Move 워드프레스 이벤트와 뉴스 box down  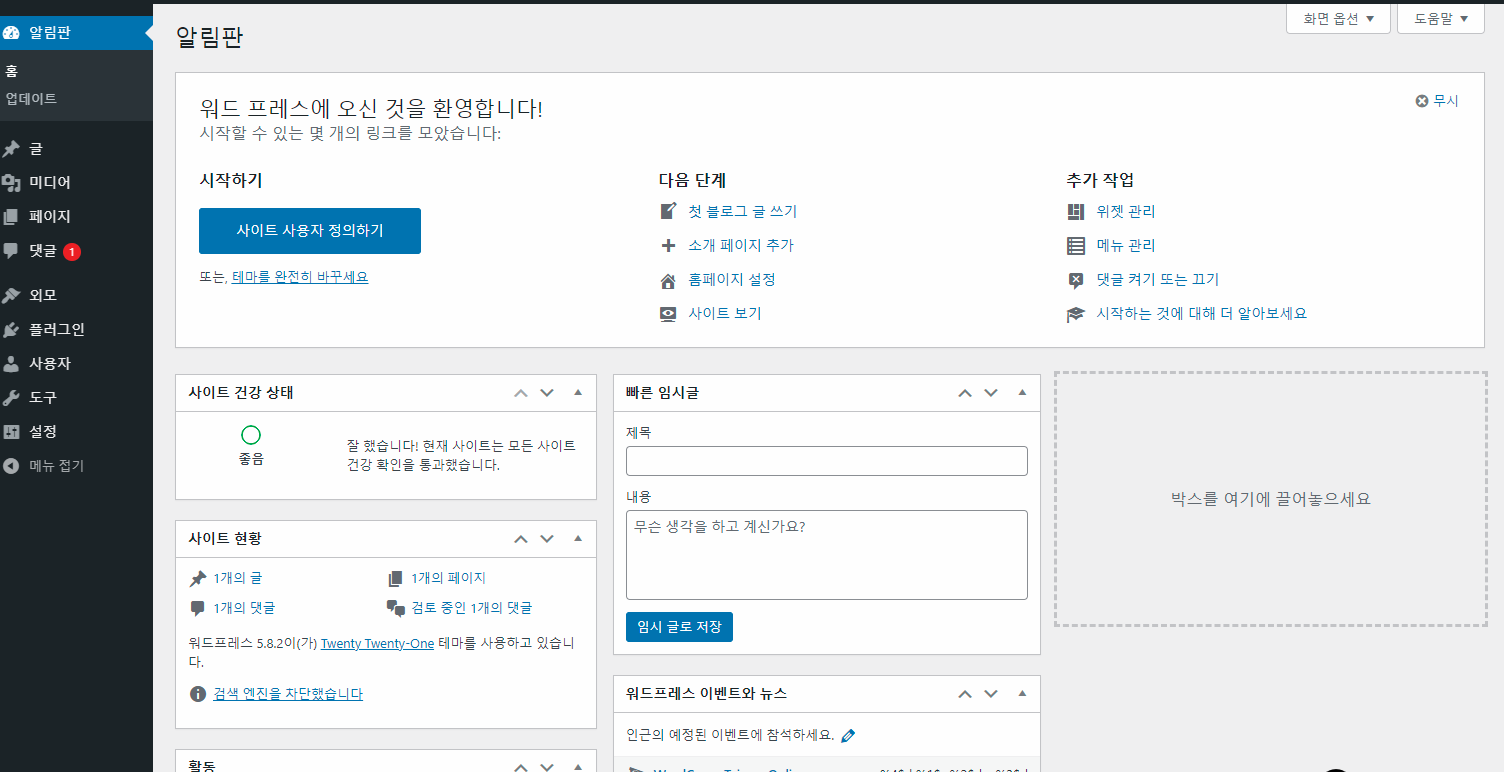[x=991, y=693]
